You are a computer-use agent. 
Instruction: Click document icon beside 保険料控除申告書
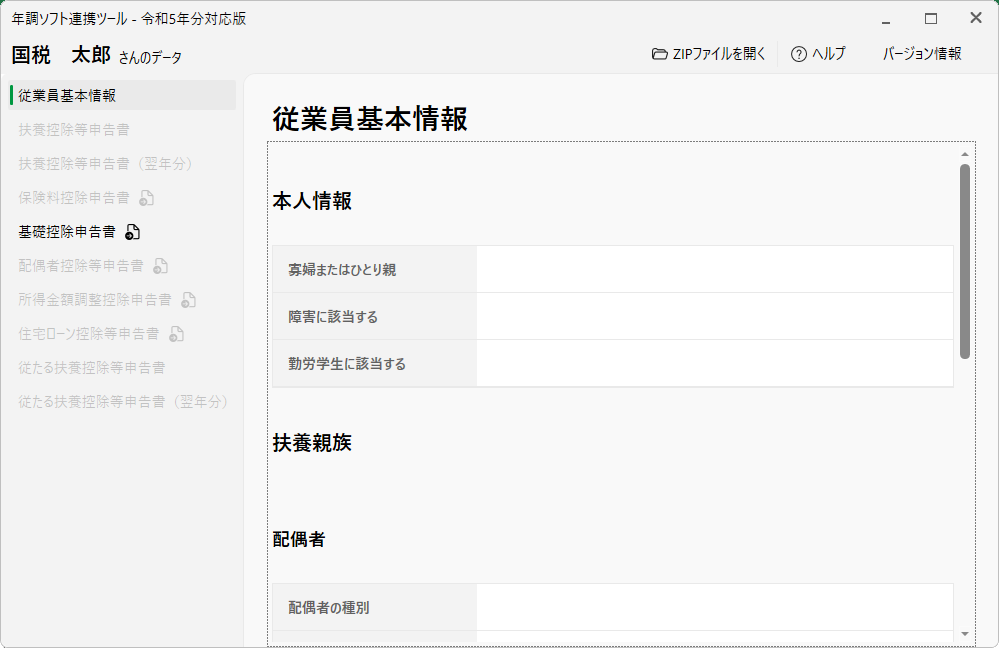point(146,198)
